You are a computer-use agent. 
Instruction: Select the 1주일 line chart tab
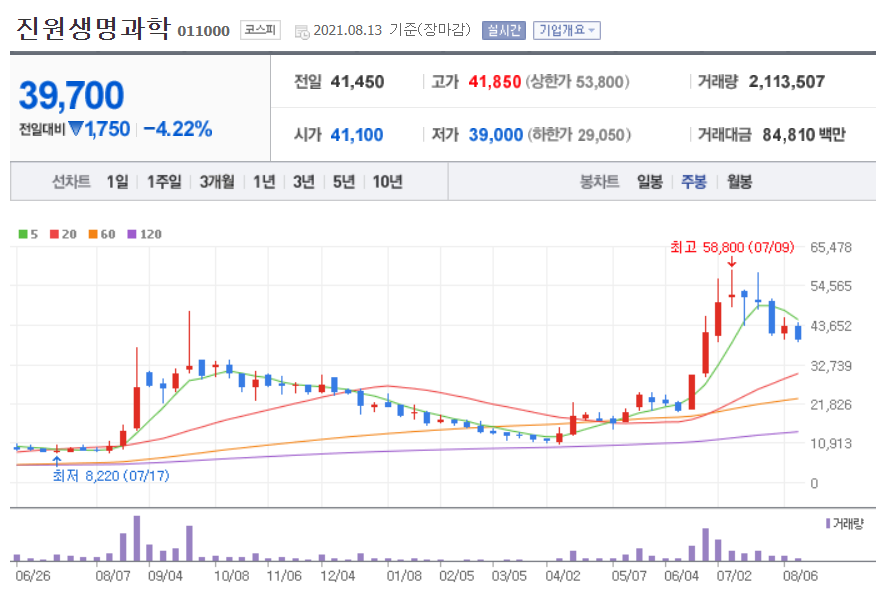pos(164,182)
